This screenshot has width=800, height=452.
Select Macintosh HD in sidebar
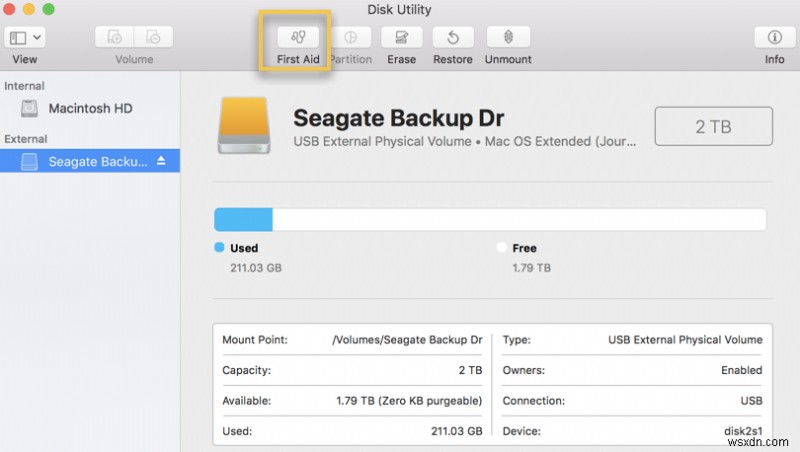pos(90,108)
